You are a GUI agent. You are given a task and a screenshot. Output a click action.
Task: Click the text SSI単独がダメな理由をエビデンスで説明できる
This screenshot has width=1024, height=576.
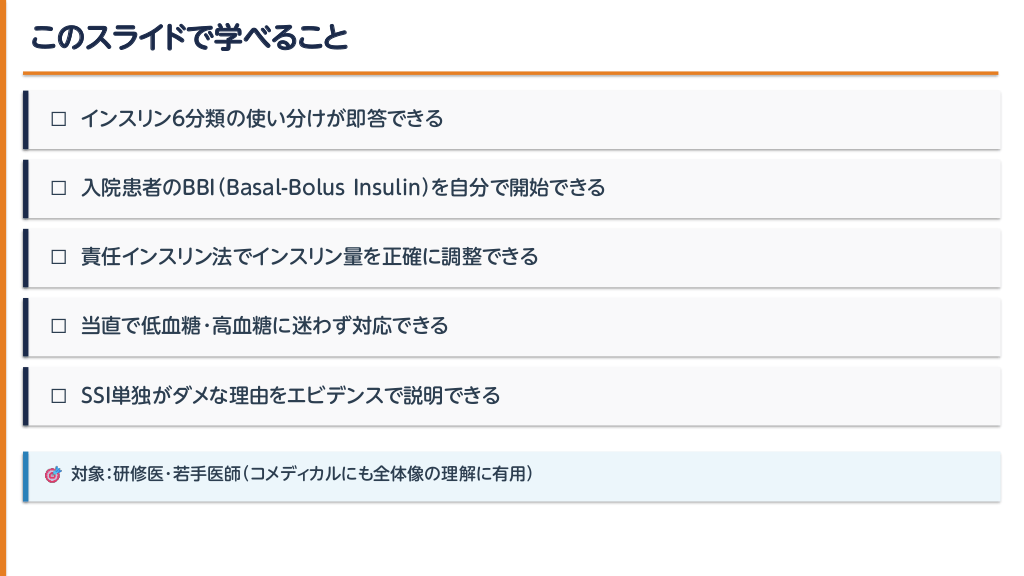coord(290,395)
